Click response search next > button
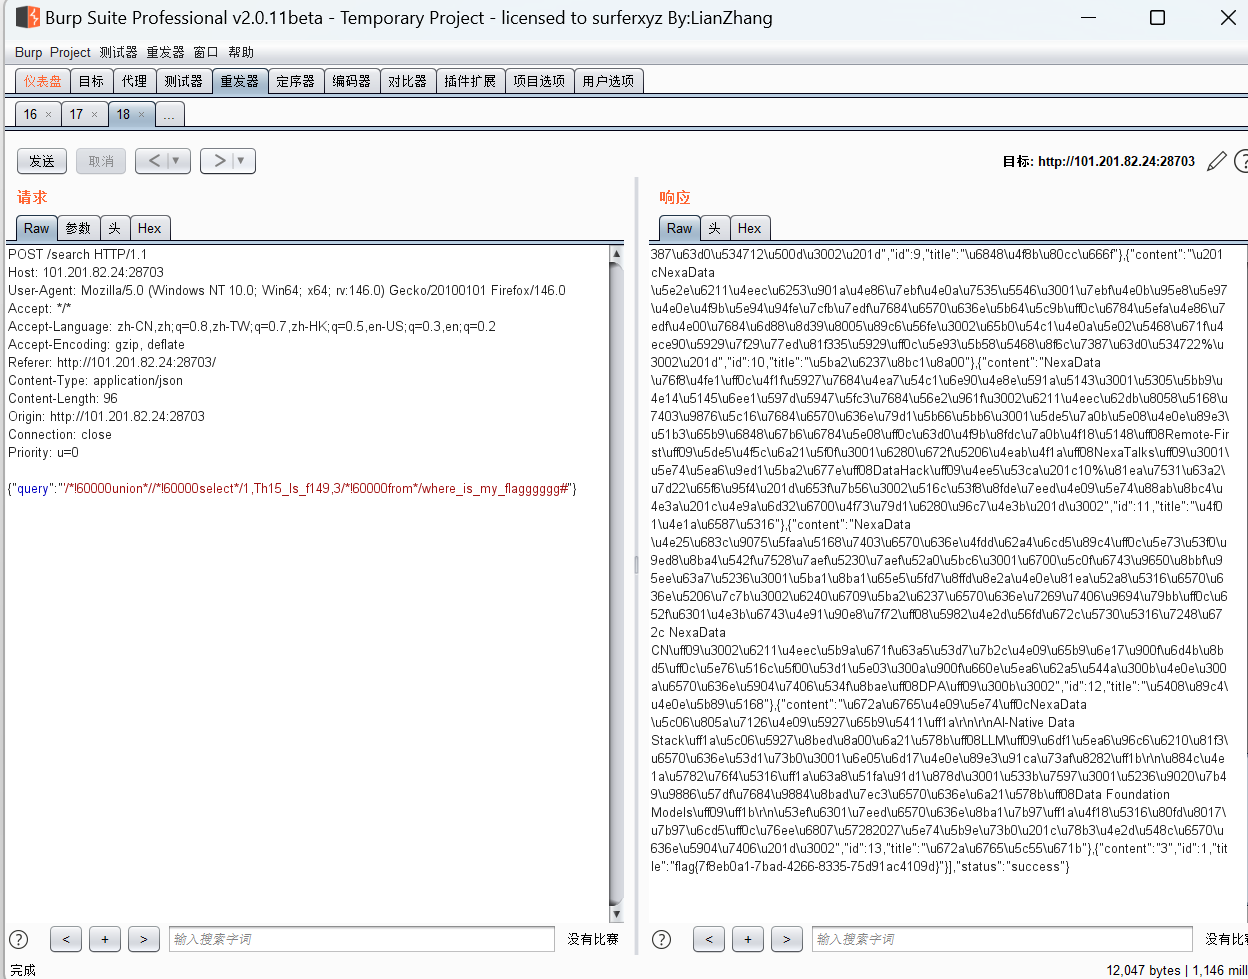 [787, 939]
